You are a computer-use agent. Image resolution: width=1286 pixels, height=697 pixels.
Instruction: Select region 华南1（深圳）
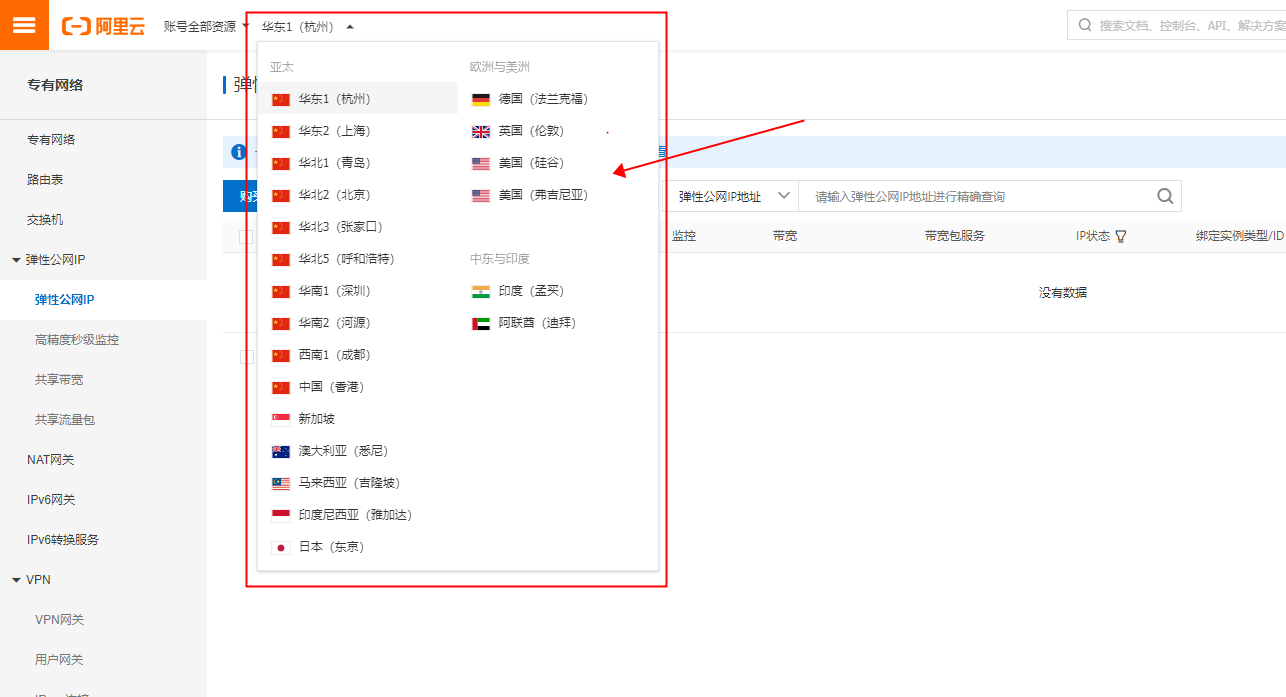(358, 291)
